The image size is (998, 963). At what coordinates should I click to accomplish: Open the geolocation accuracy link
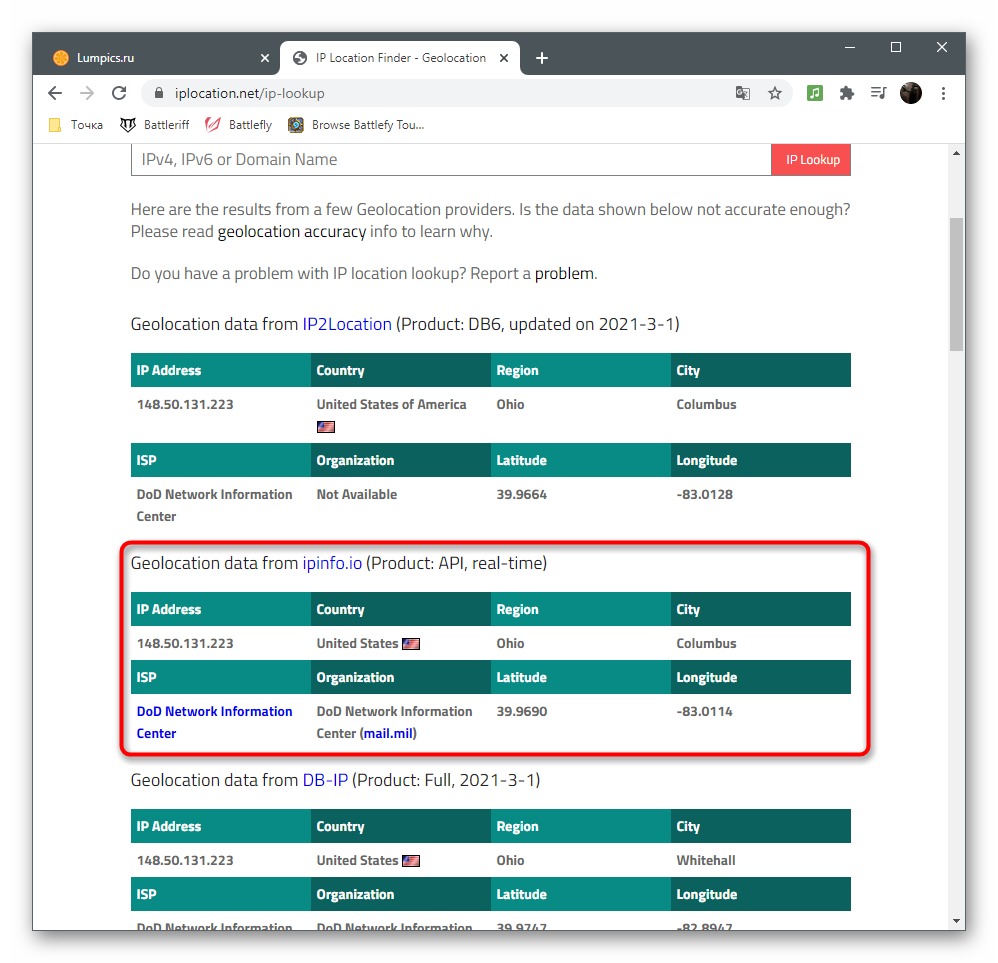(x=292, y=232)
